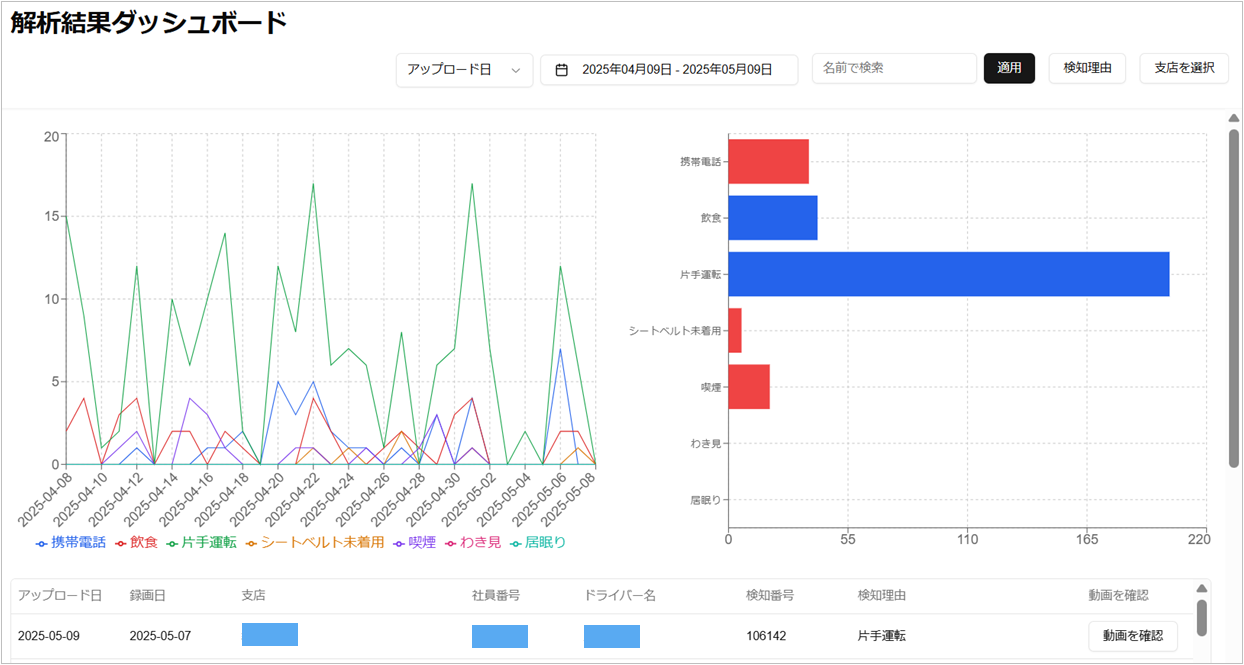Click the 検知番号 column header
This screenshot has width=1244, height=665.
pyautogui.click(x=770, y=596)
